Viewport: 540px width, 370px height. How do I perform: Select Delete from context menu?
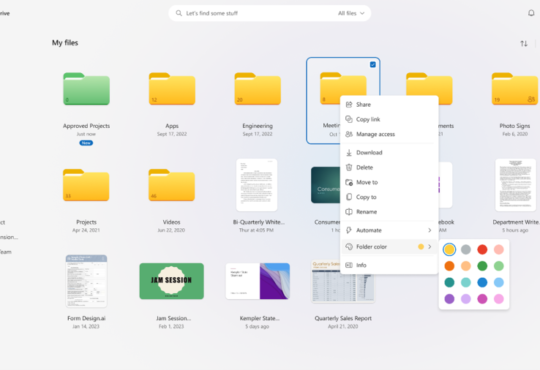pyautogui.click(x=389, y=167)
